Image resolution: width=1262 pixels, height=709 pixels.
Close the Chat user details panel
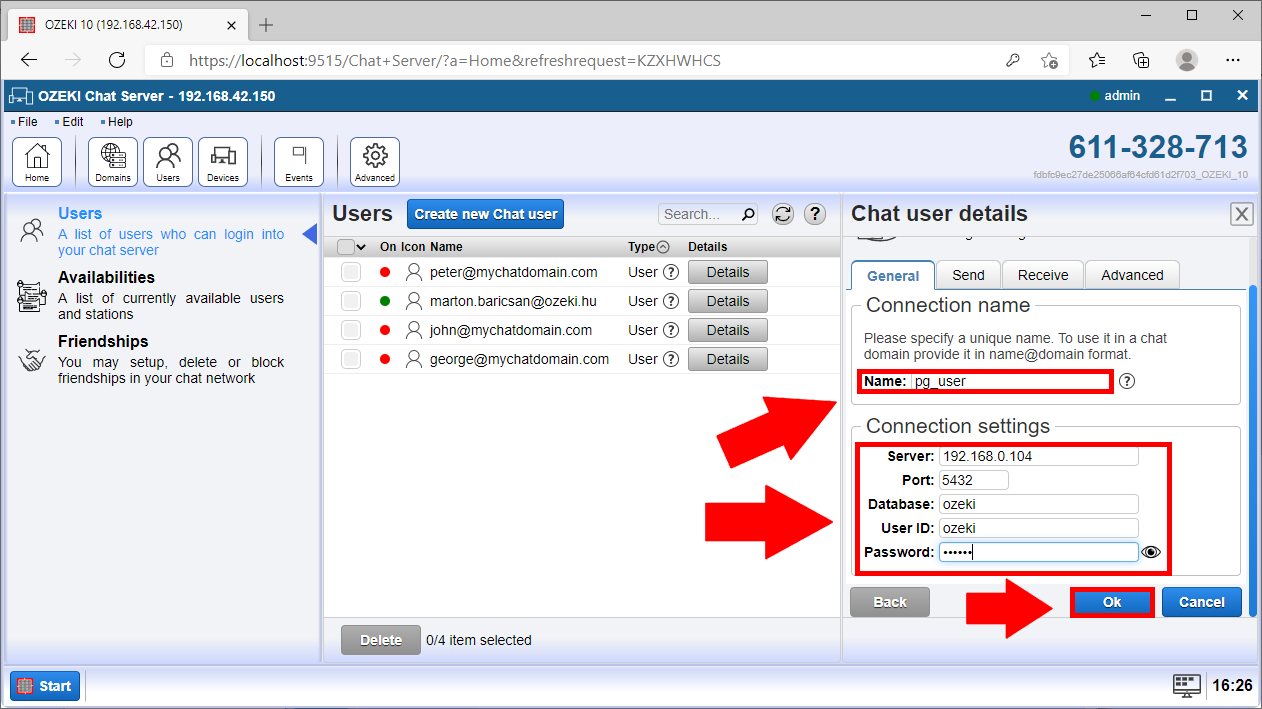tap(1241, 214)
